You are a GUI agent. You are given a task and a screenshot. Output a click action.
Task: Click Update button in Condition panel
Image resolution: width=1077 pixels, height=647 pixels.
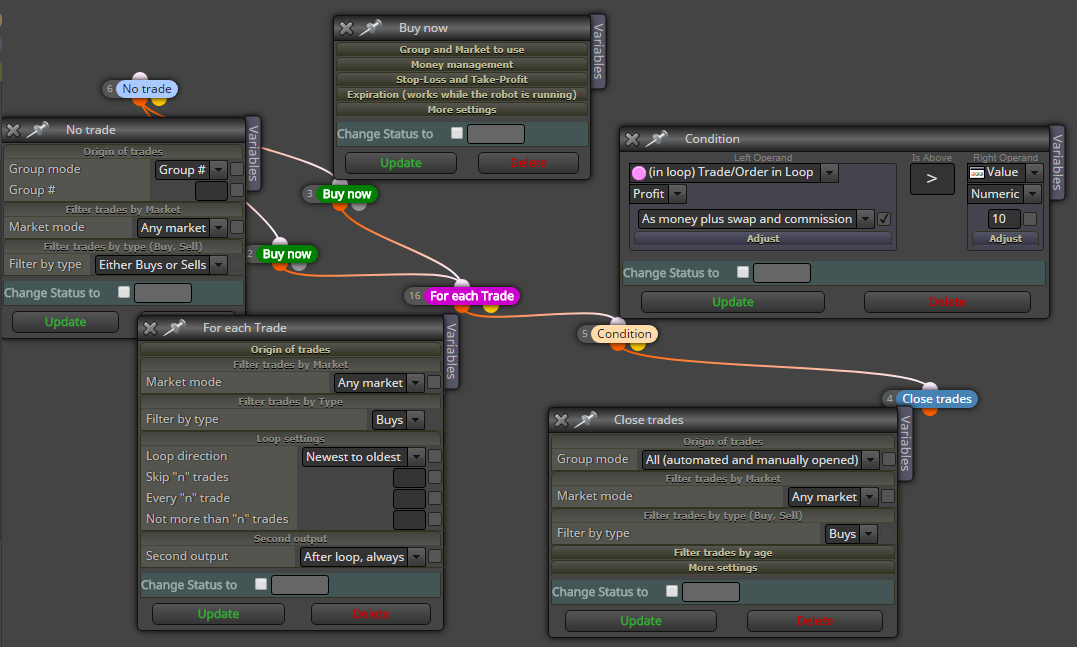(732, 302)
